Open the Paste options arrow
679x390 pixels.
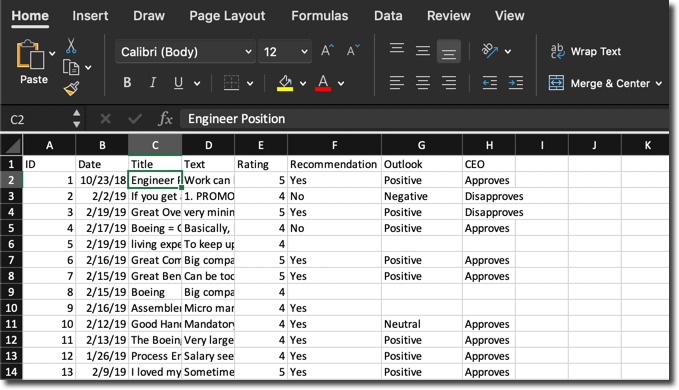(52, 54)
